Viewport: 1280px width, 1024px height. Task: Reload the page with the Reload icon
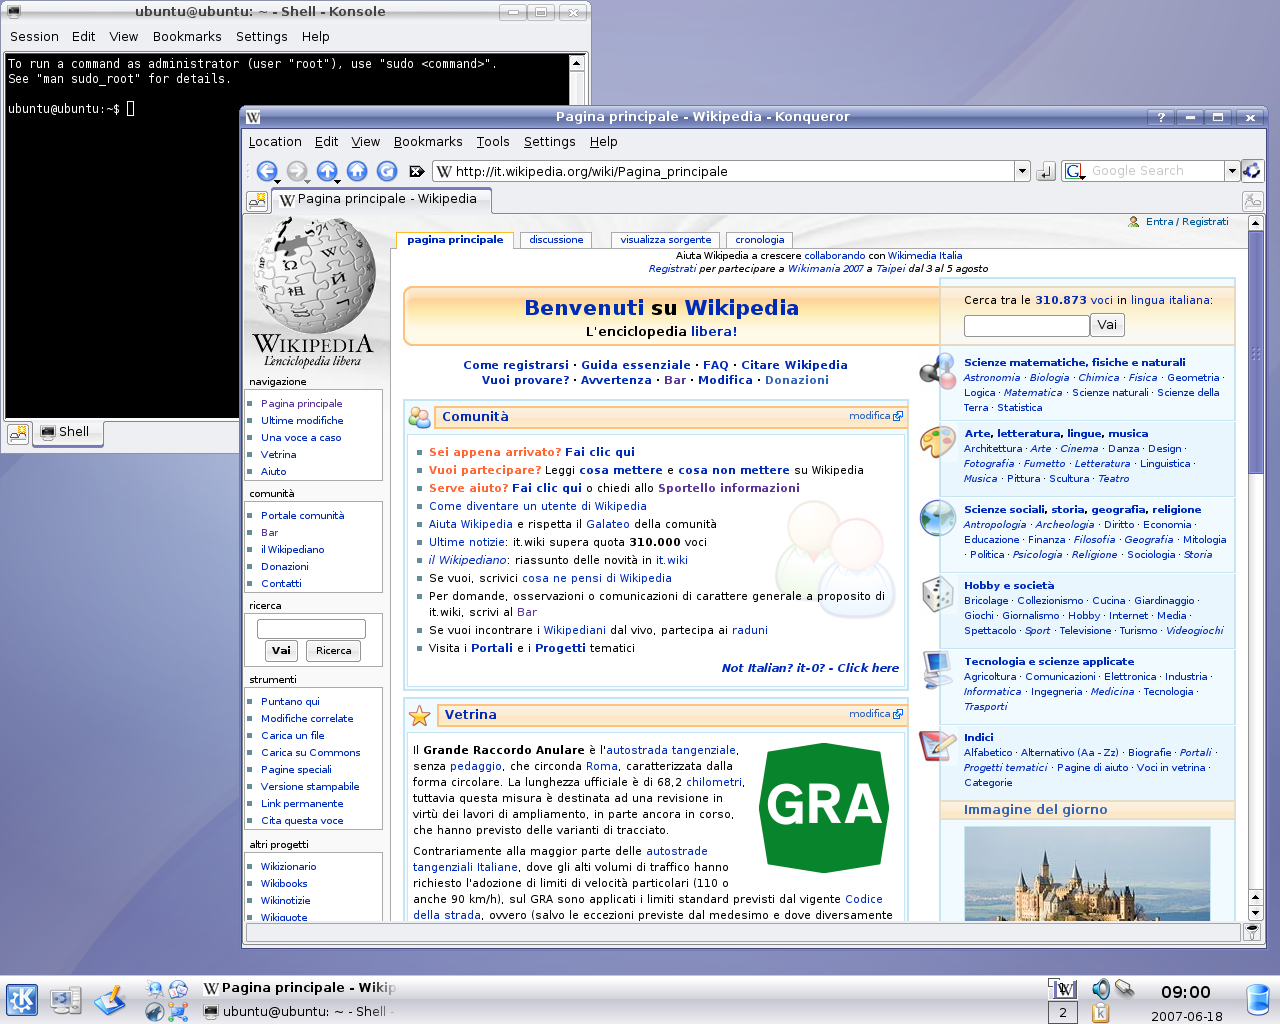coord(387,171)
